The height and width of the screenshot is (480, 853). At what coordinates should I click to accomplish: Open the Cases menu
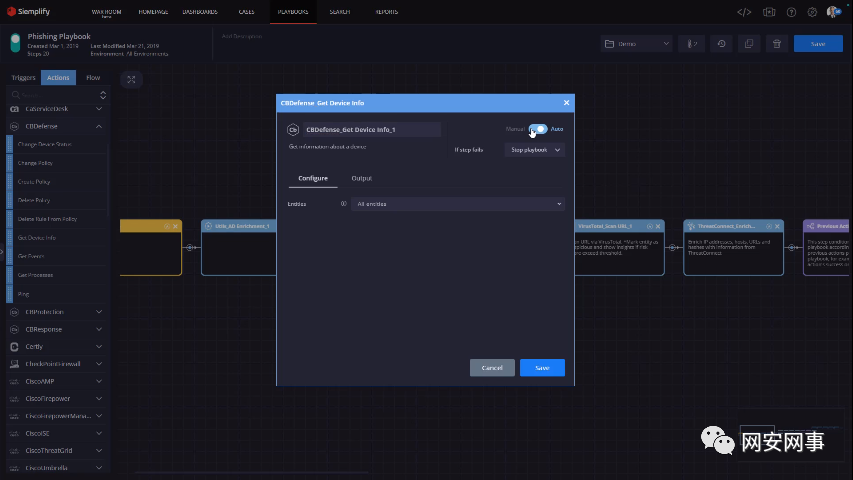(246, 12)
